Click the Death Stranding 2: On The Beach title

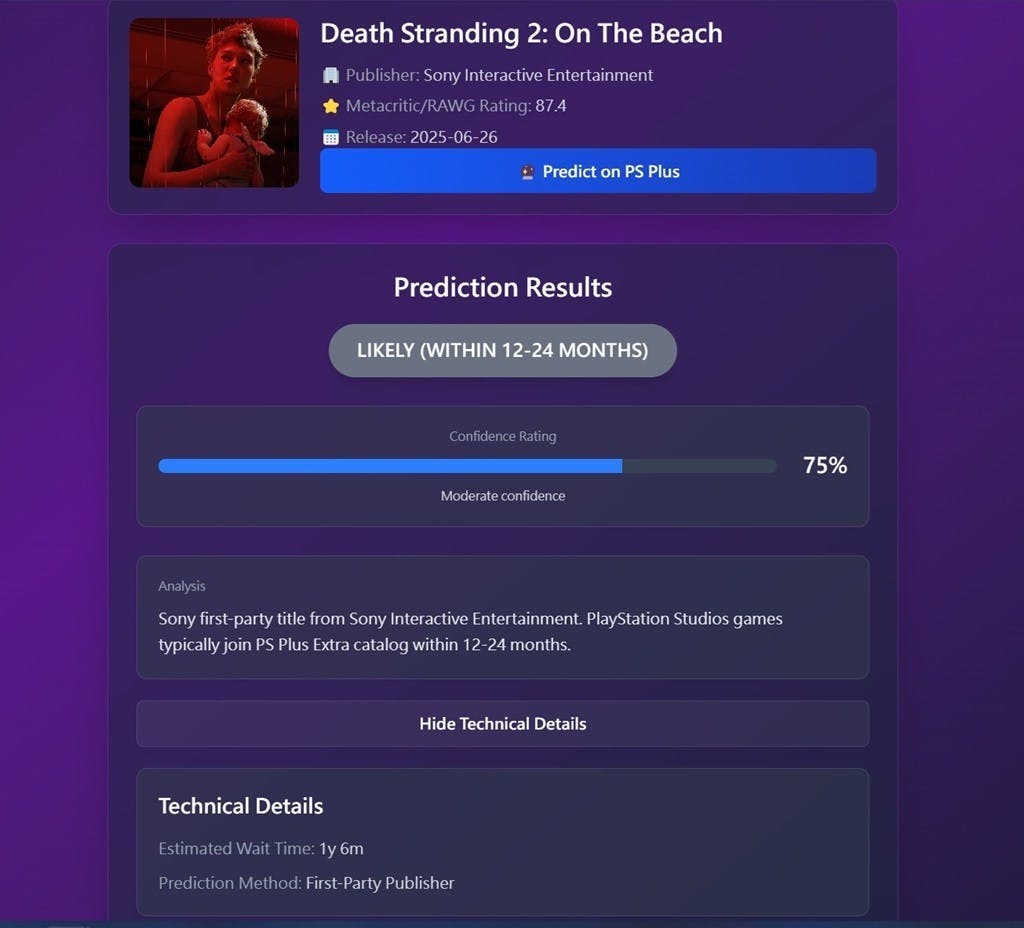(521, 33)
